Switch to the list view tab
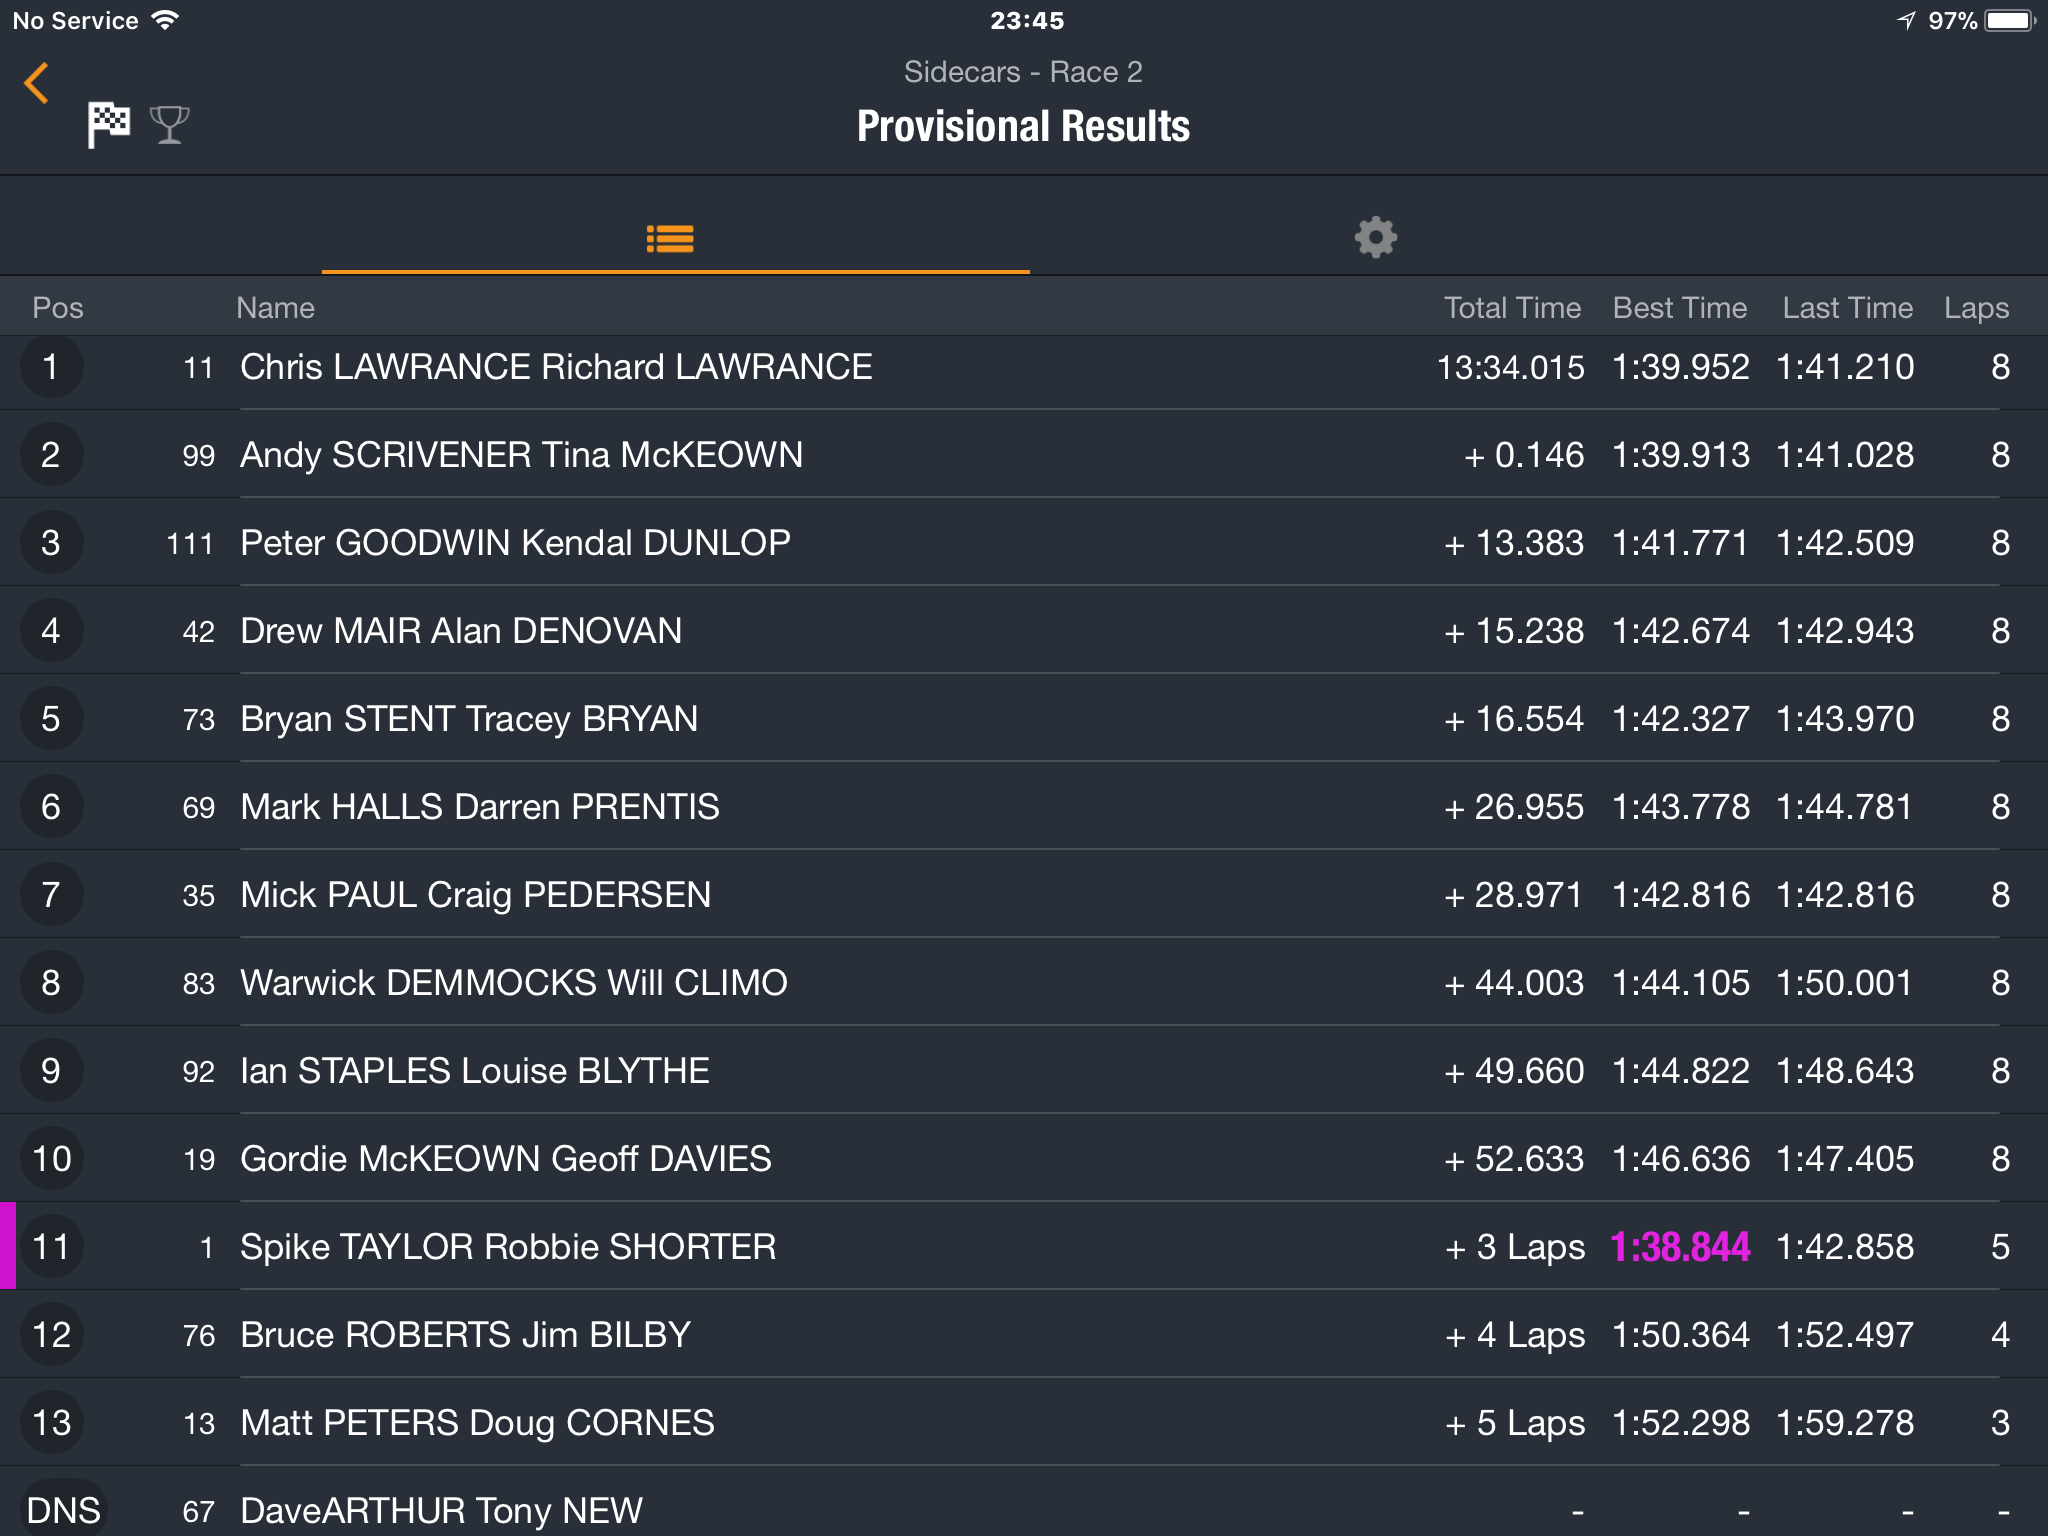The width and height of the screenshot is (2048, 1536). (x=670, y=239)
